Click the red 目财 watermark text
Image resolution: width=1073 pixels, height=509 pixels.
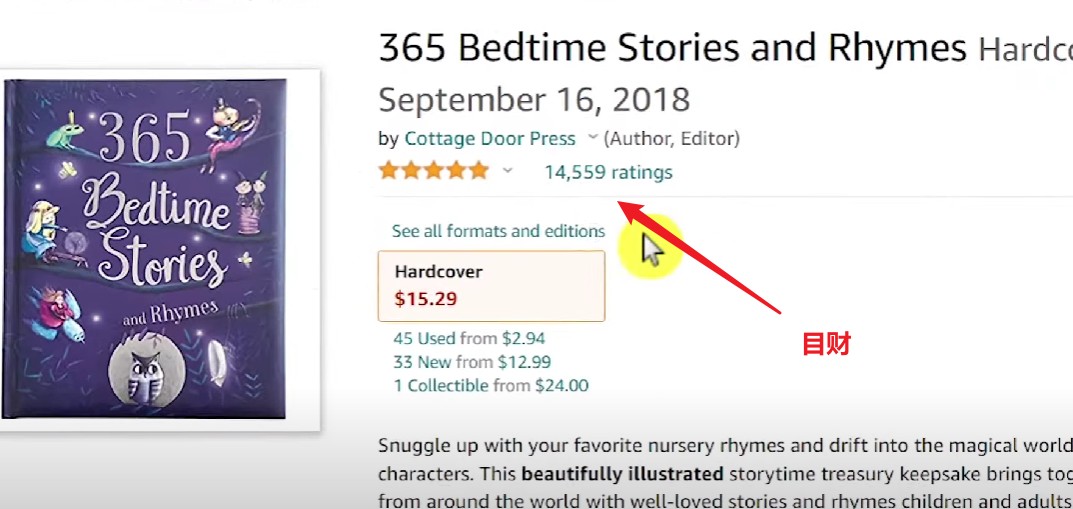(826, 344)
